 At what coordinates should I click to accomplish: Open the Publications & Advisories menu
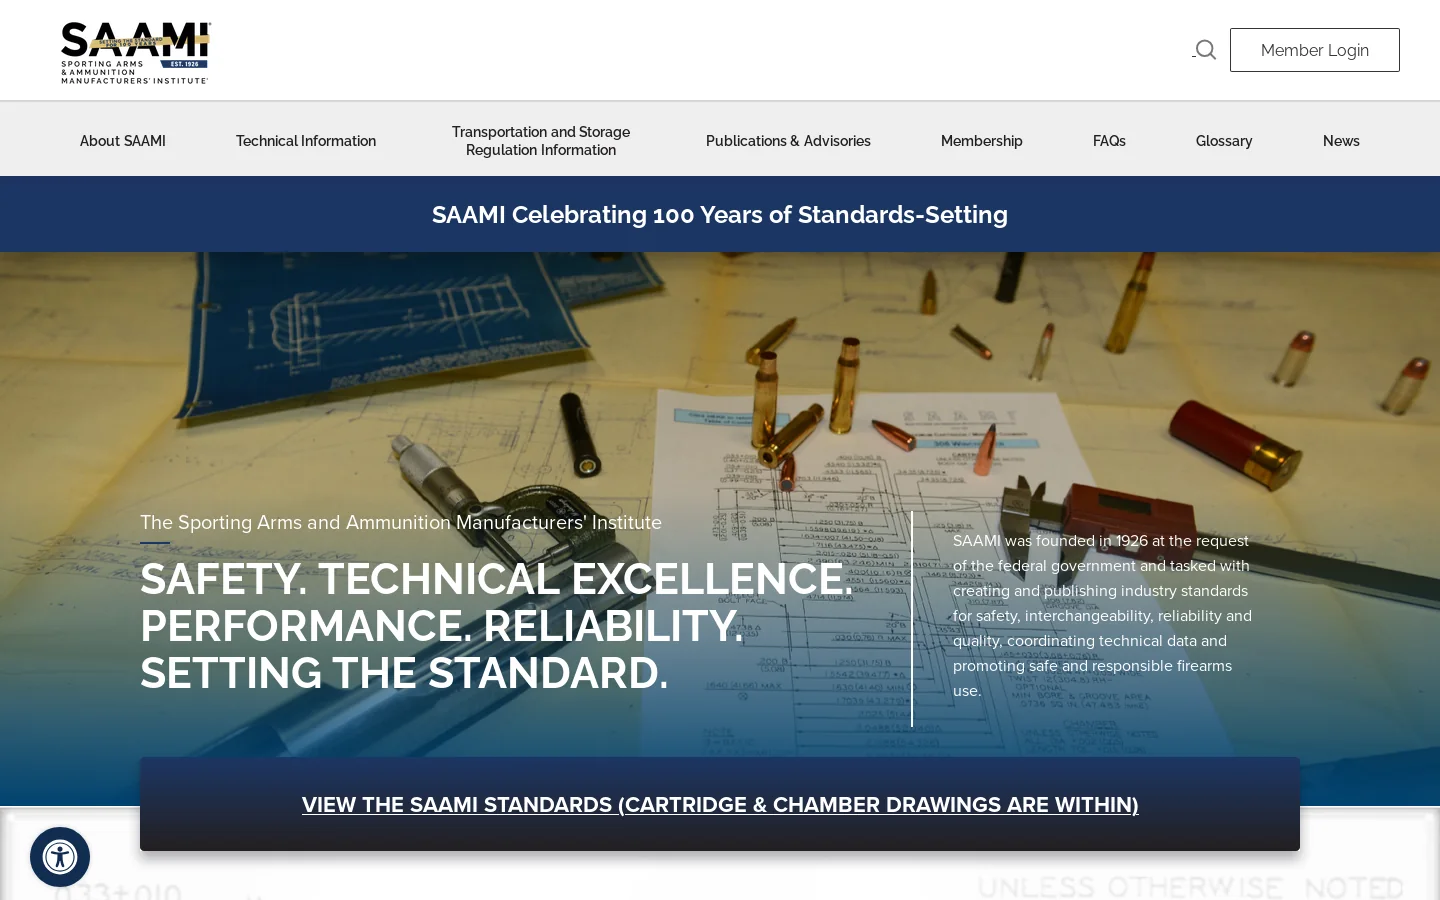pyautogui.click(x=788, y=141)
